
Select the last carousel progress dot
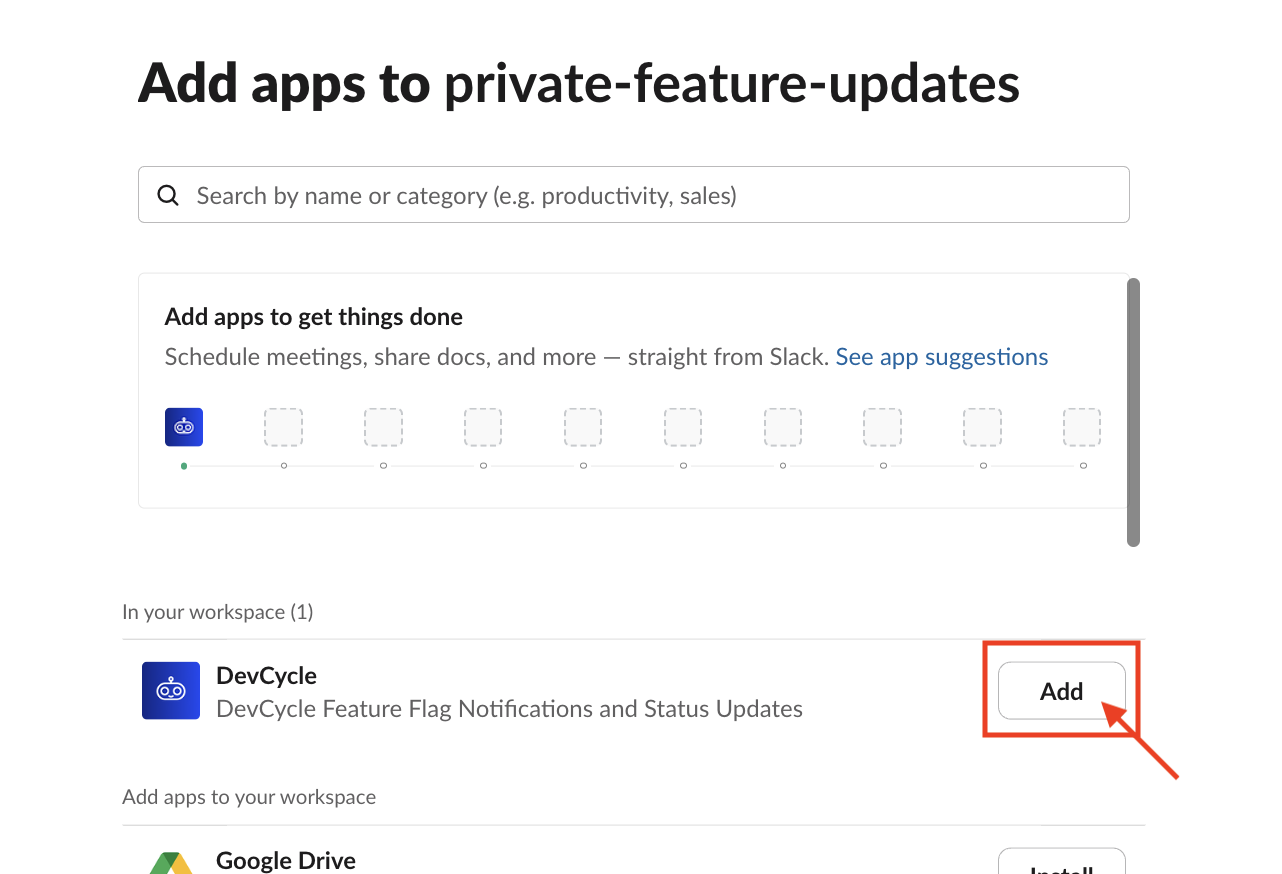(1083, 465)
